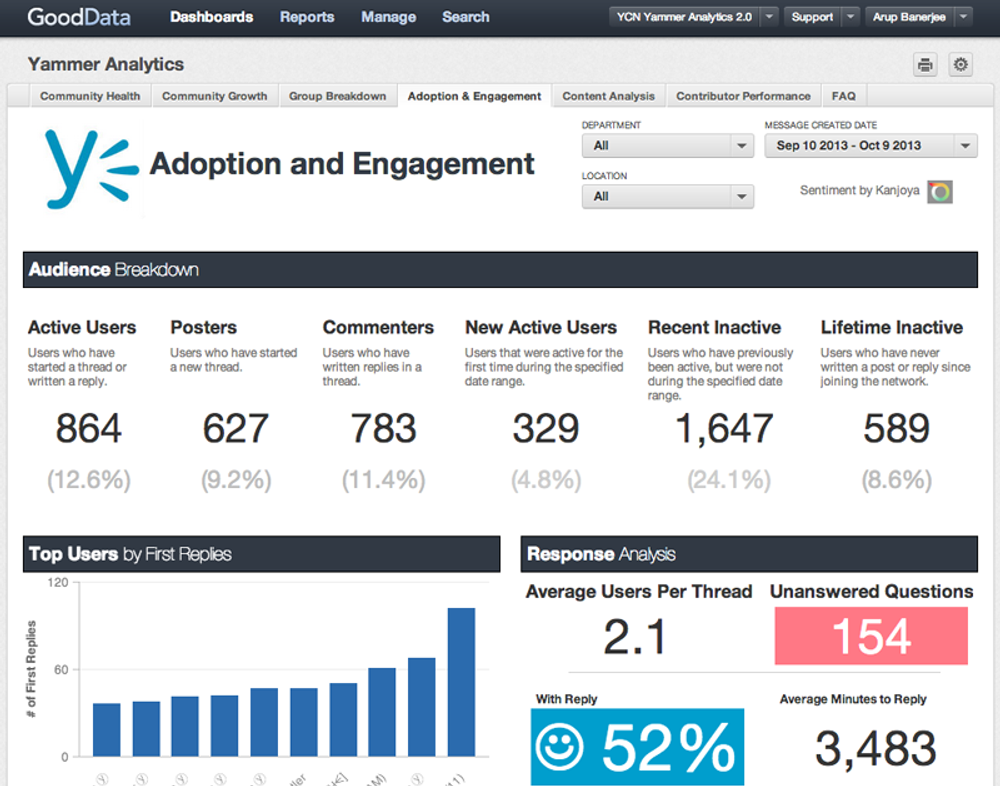
Task: Click the Commenters percentage (11.4%)
Action: (x=383, y=480)
